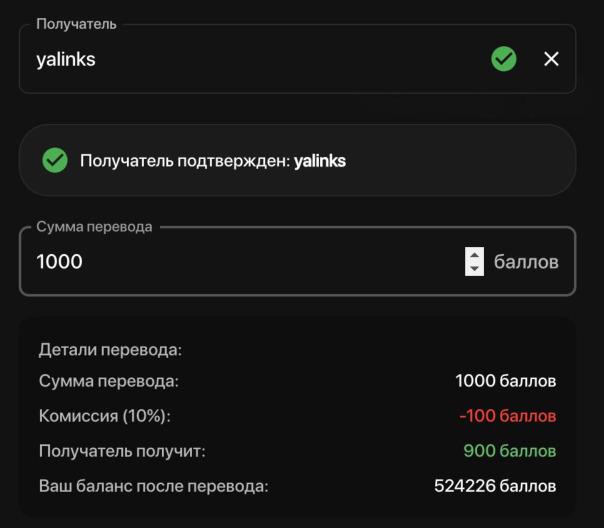604x528 pixels.
Task: Click the Получатель получит label
Action: pyautogui.click(x=121, y=451)
